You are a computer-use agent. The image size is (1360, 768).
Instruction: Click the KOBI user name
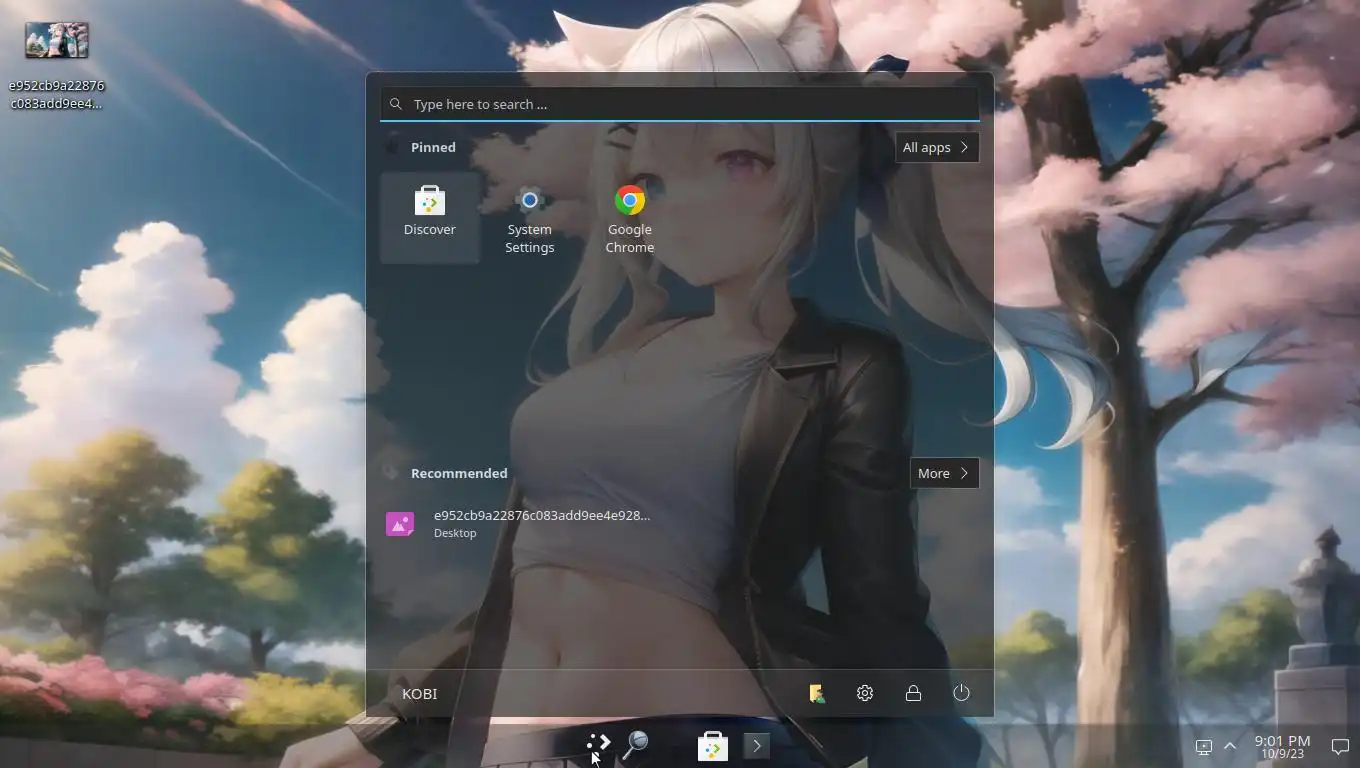[x=419, y=694]
